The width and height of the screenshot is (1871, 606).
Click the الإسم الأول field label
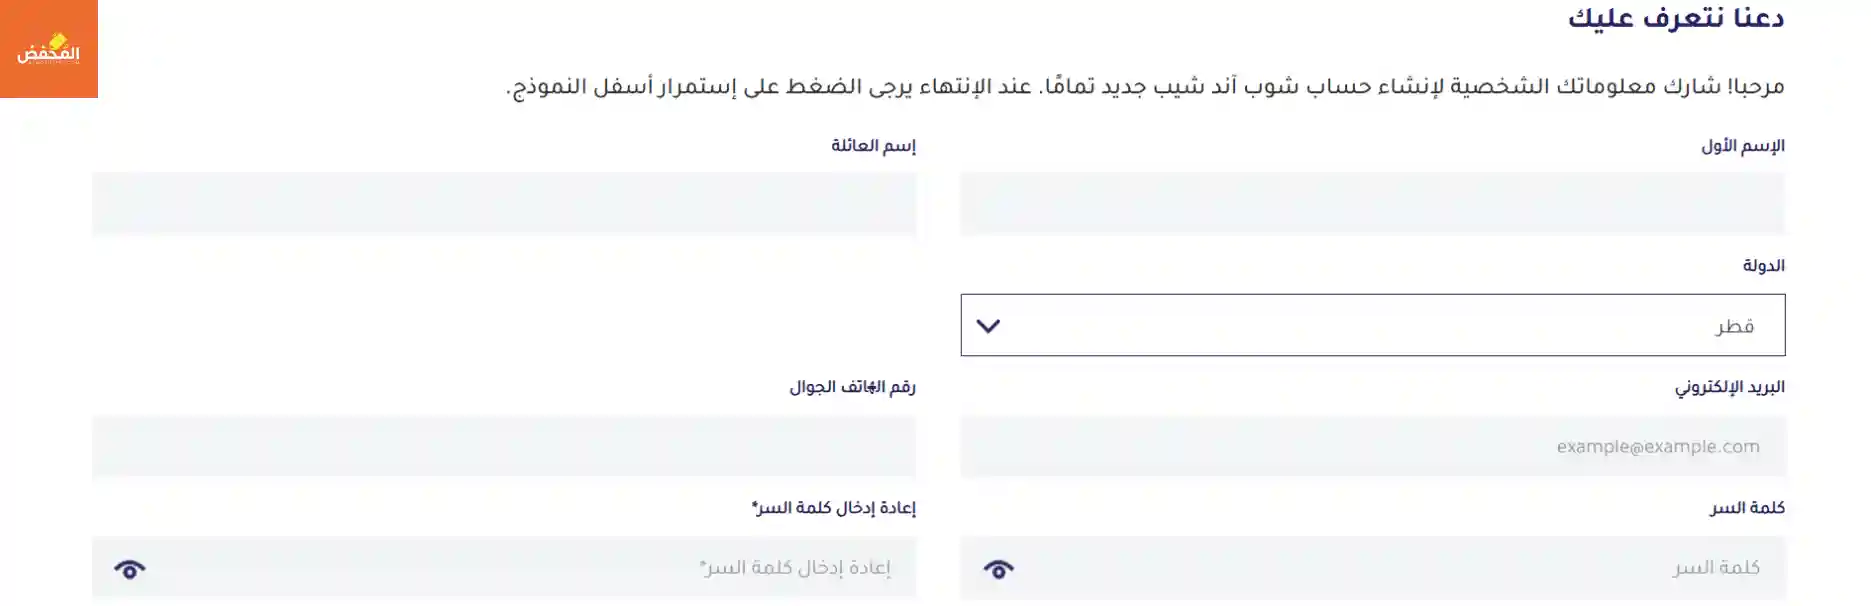(x=1742, y=146)
